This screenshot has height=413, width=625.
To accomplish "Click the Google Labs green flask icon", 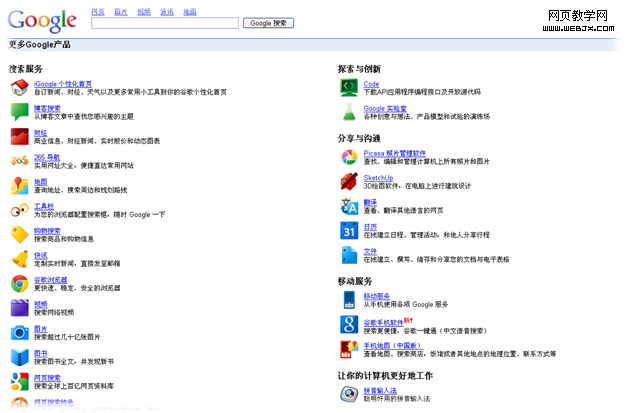I will tap(349, 112).
